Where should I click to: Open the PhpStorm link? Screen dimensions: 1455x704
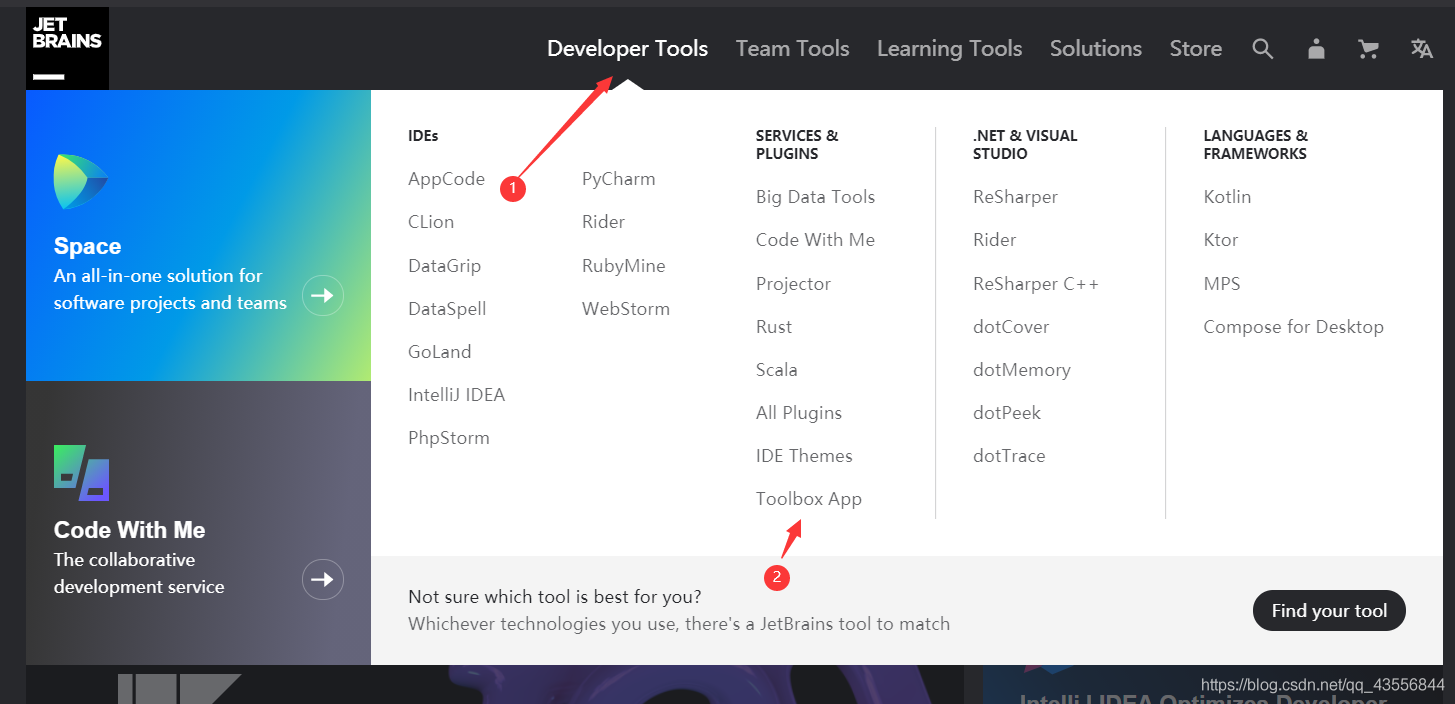(448, 438)
